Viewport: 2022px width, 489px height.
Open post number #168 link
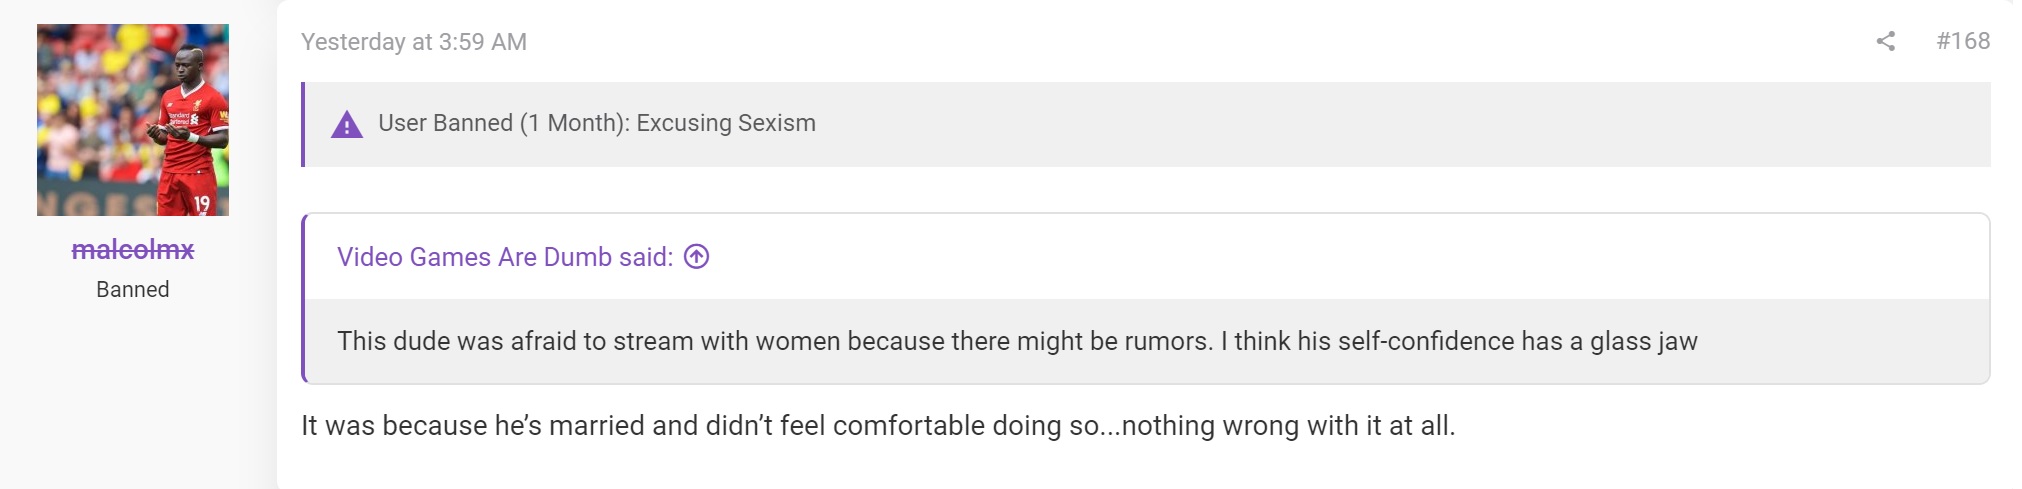point(1963,41)
